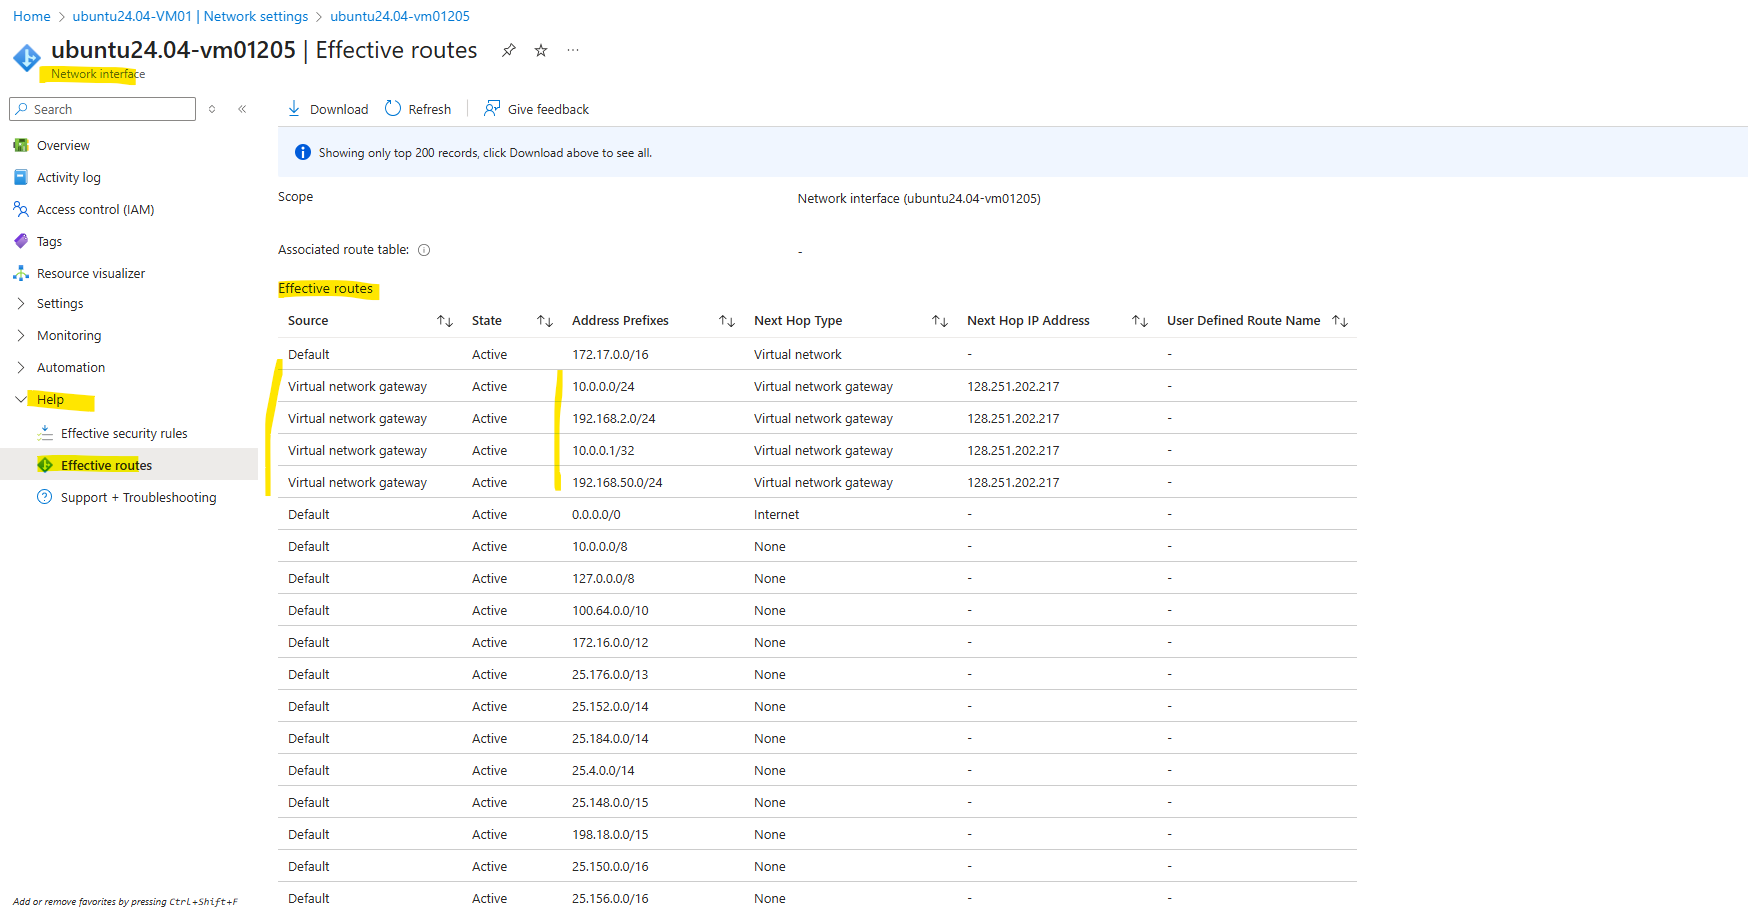
Task: Open the more options ellipsis near title
Action: coord(573,50)
